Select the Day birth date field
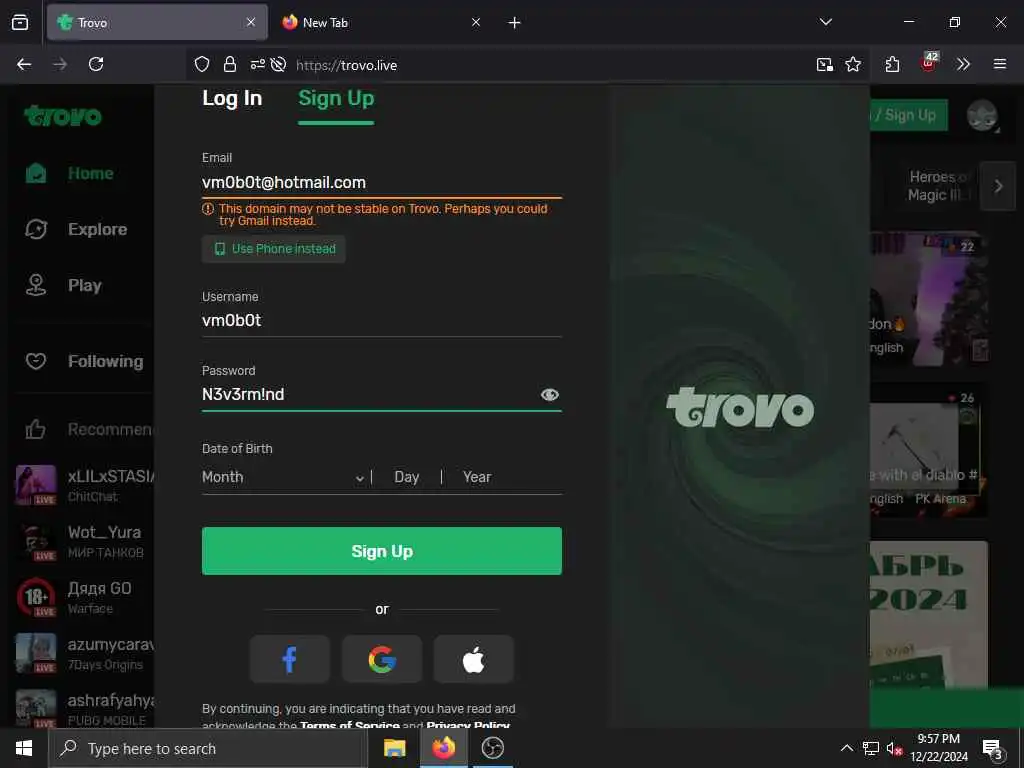Image resolution: width=1024 pixels, height=768 pixels. coord(407,477)
